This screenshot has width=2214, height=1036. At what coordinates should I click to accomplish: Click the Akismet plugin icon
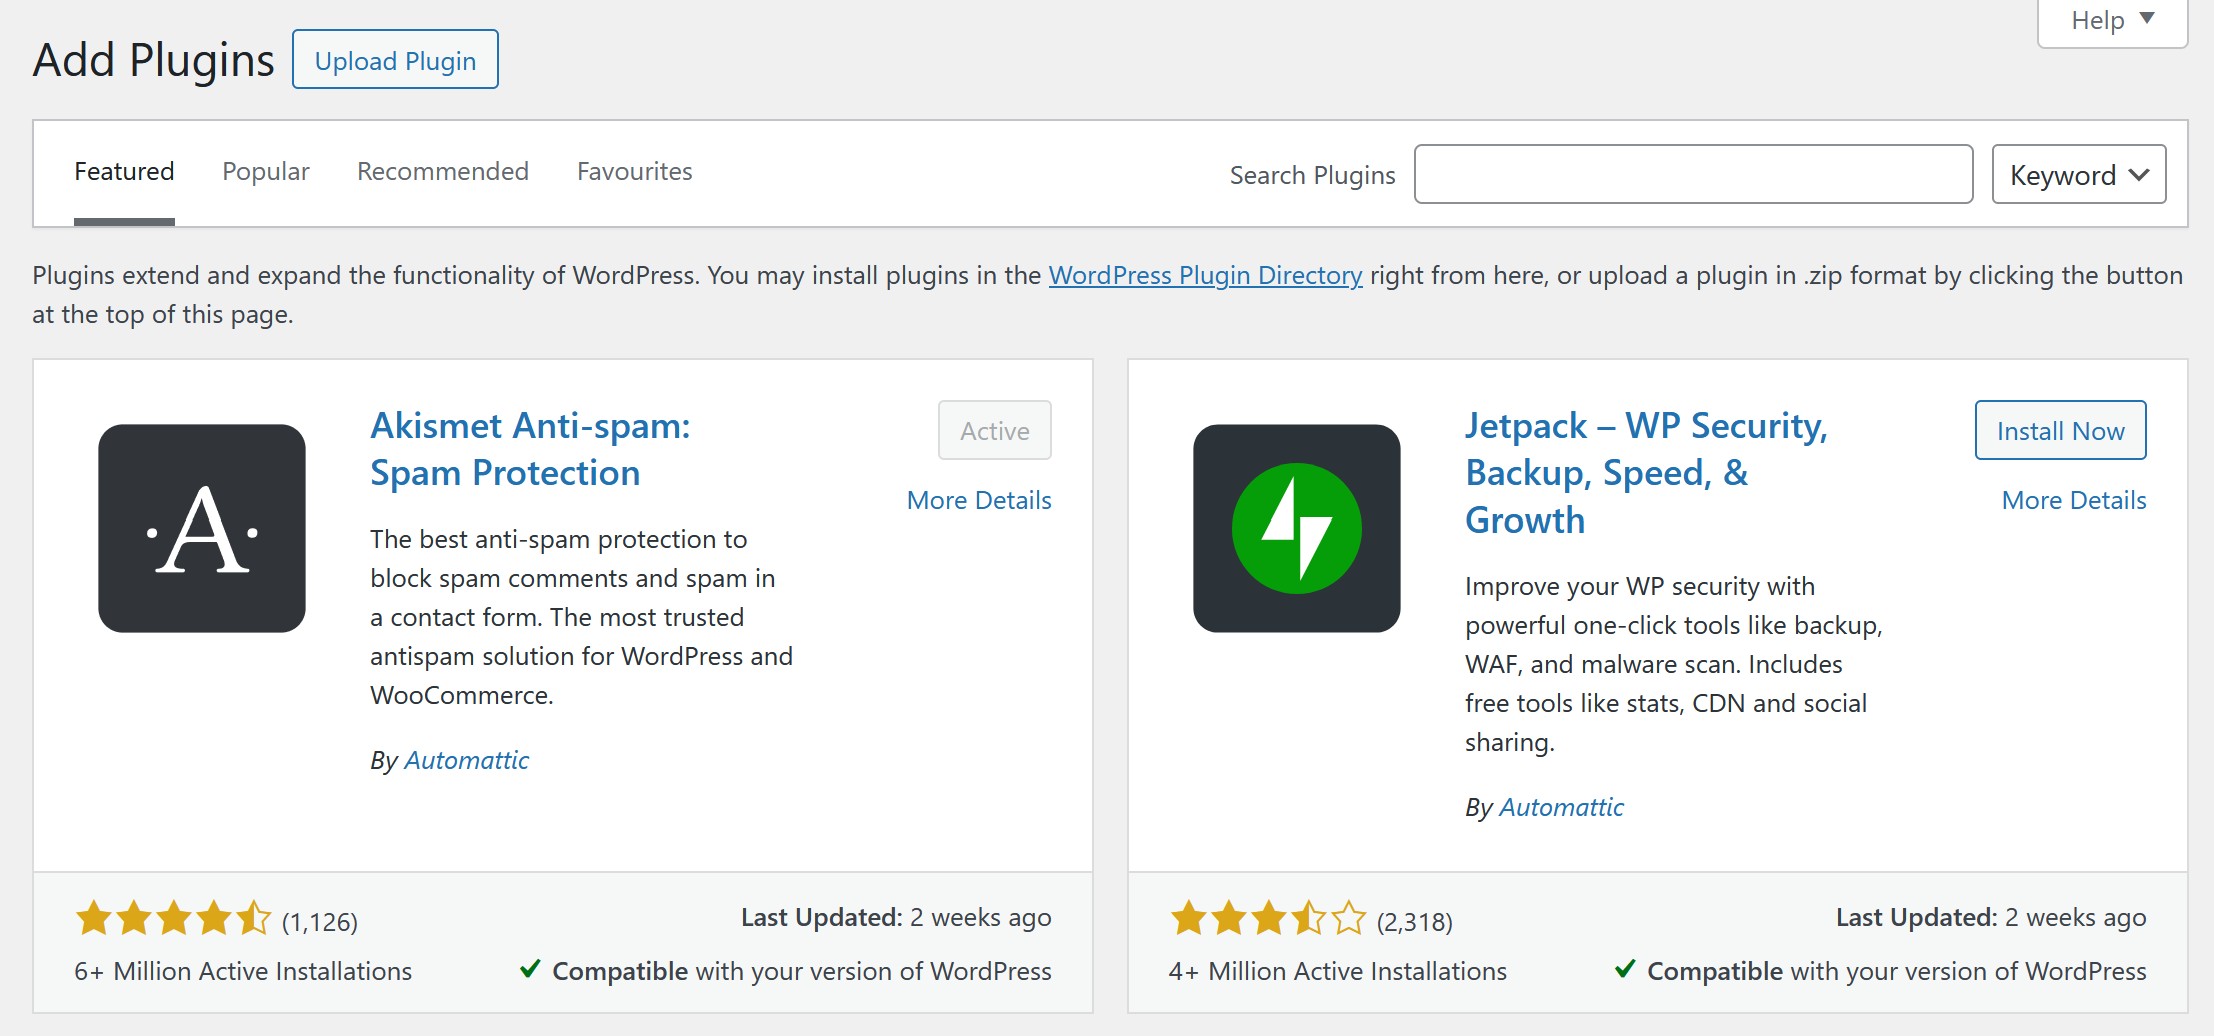[202, 528]
